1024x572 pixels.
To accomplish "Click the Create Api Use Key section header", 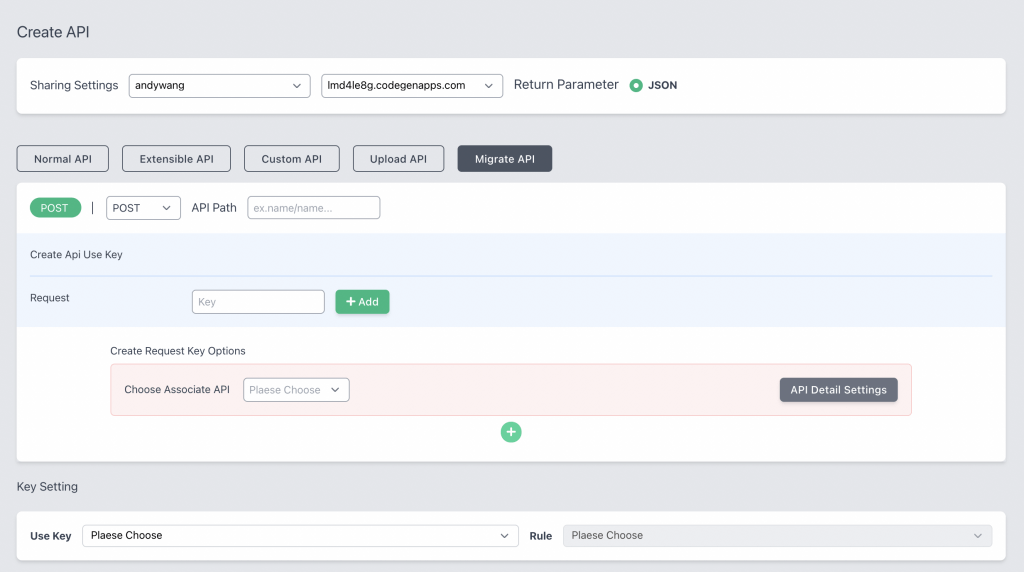I will point(76,255).
